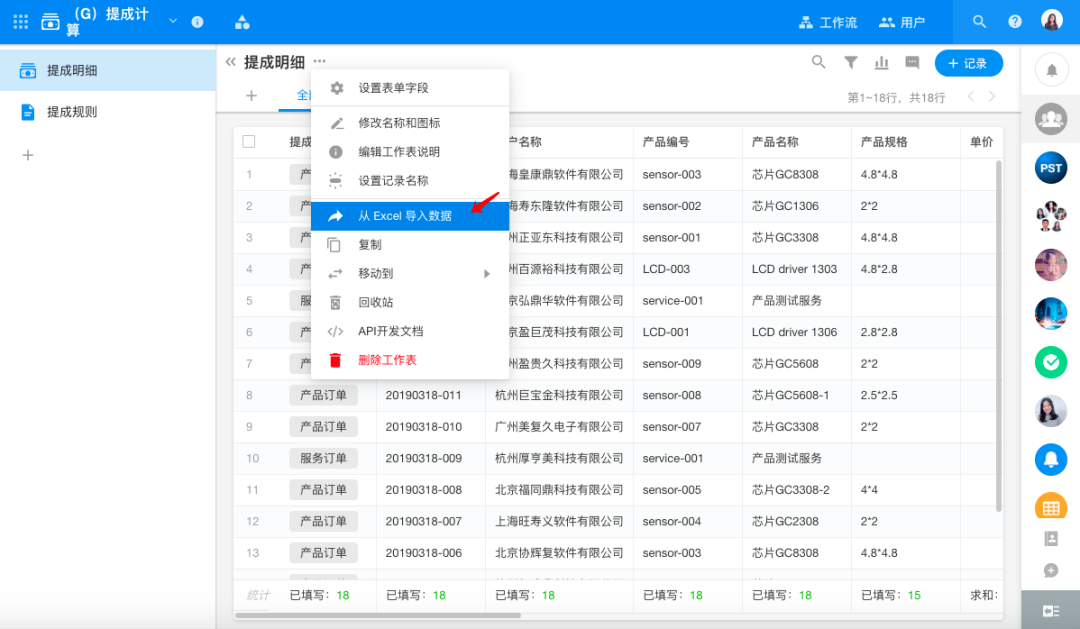Choose 设置记录名称 menu item
Viewport: 1080px width, 629px height.
pyautogui.click(x=410, y=181)
